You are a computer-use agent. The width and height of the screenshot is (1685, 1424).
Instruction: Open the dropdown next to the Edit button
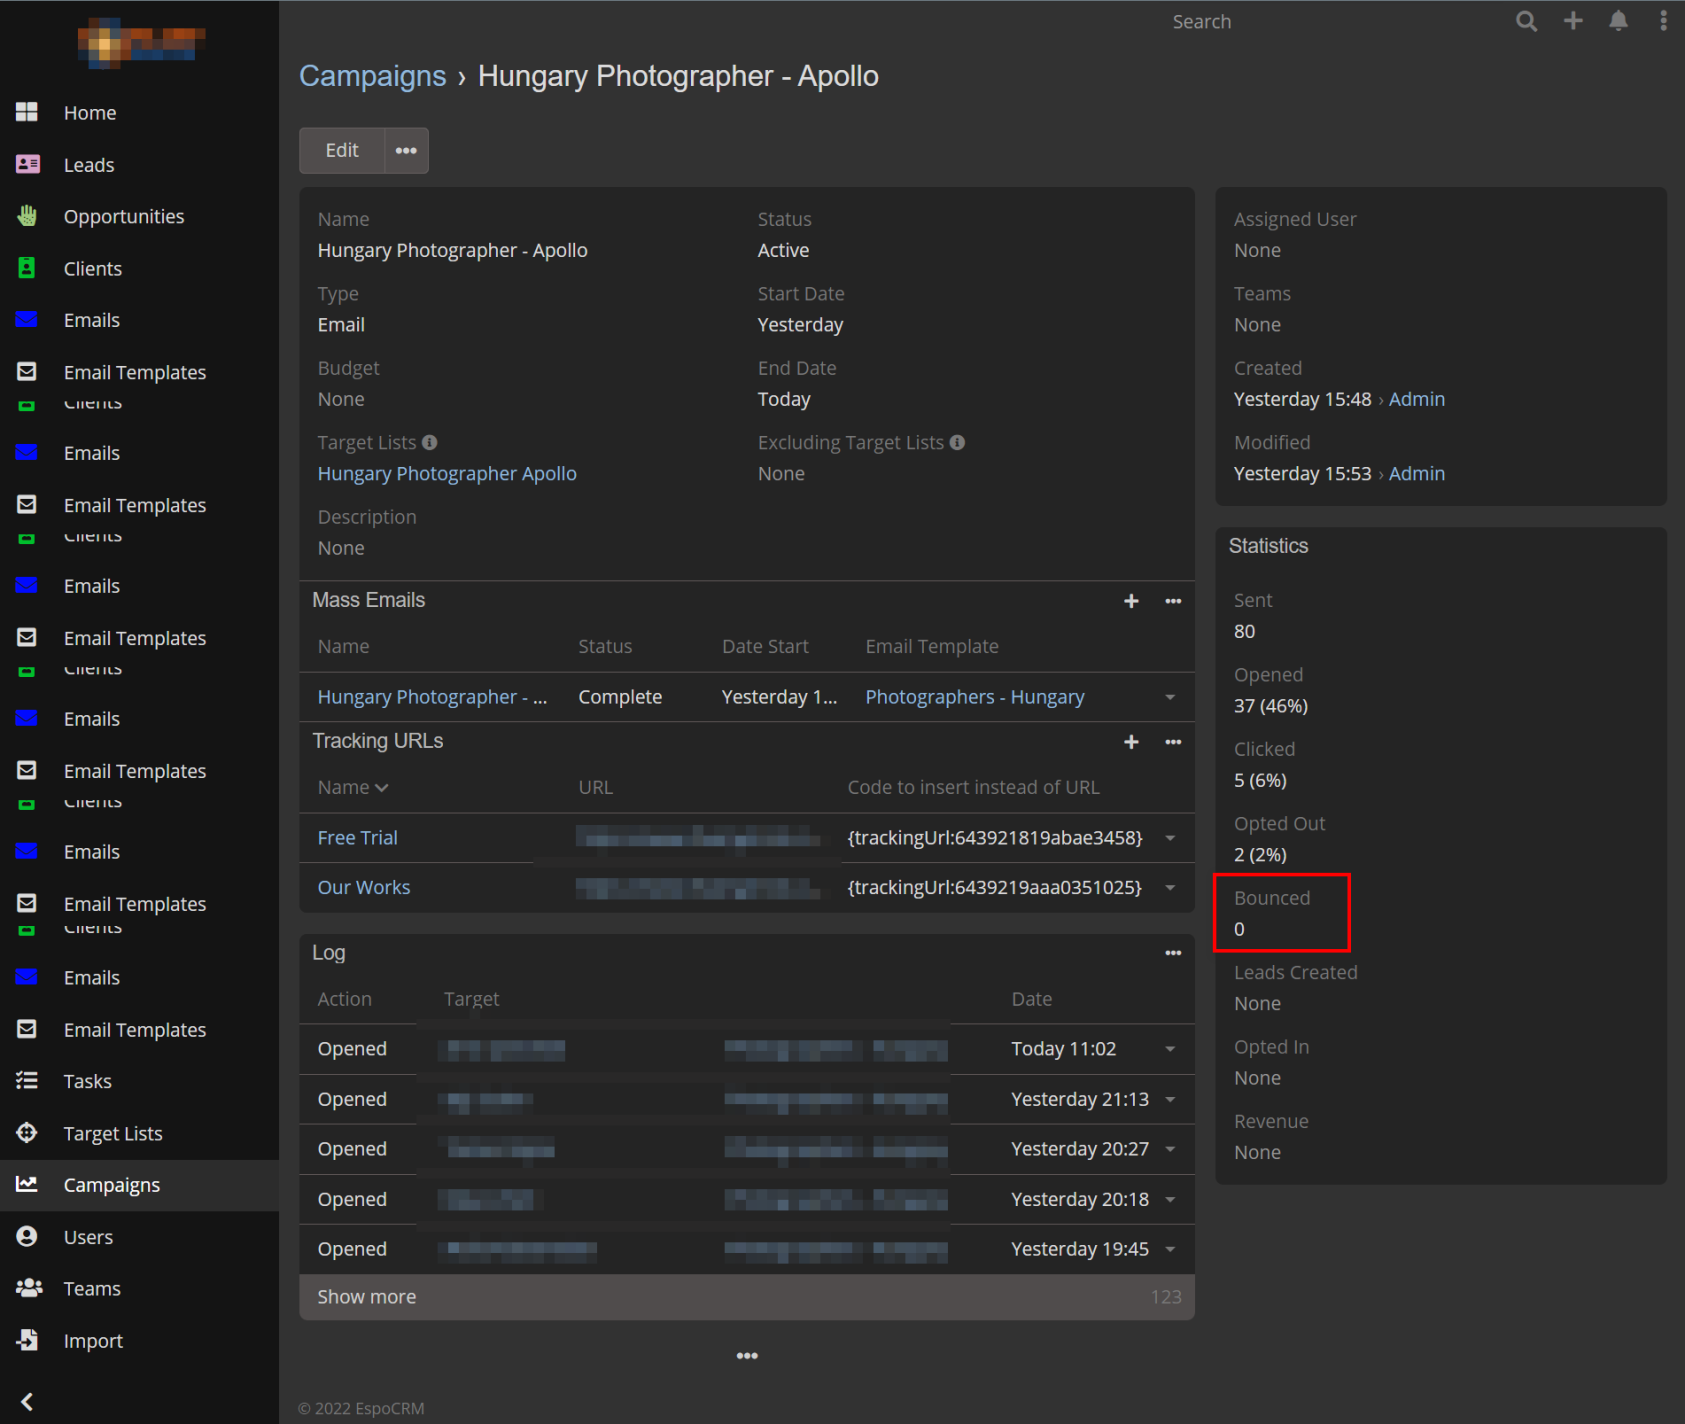(x=406, y=151)
